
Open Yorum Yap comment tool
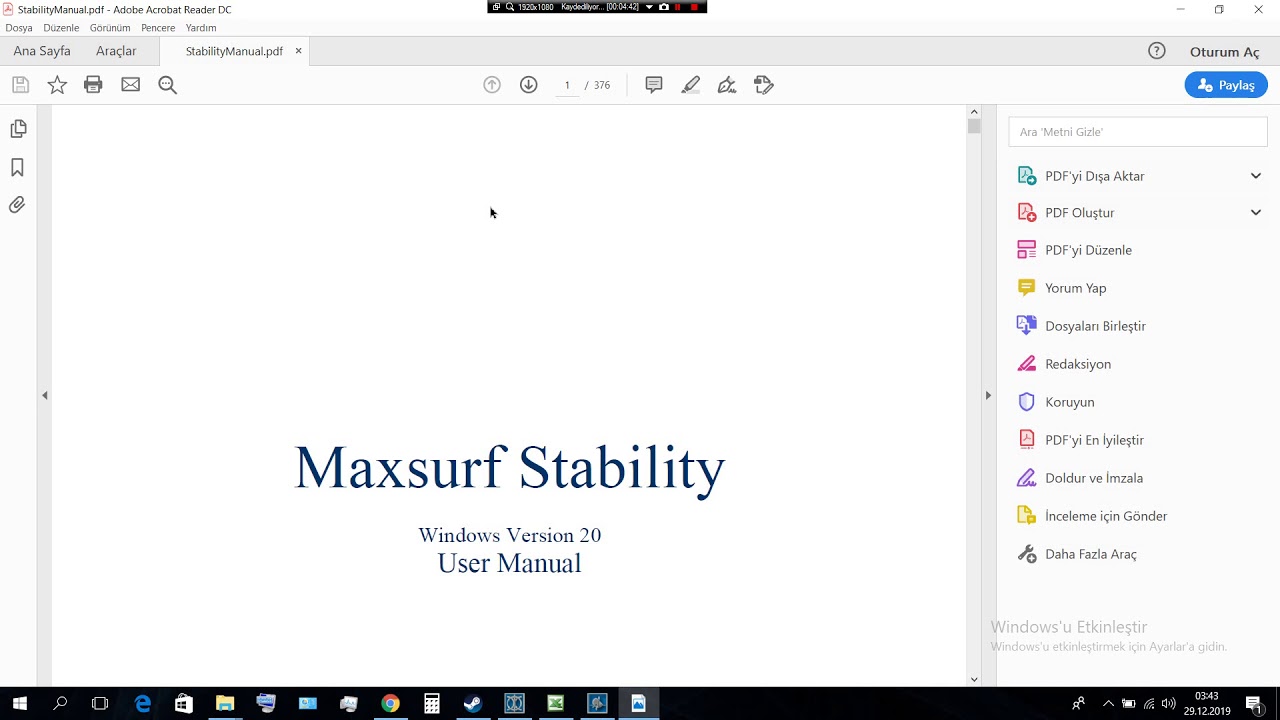1076,288
